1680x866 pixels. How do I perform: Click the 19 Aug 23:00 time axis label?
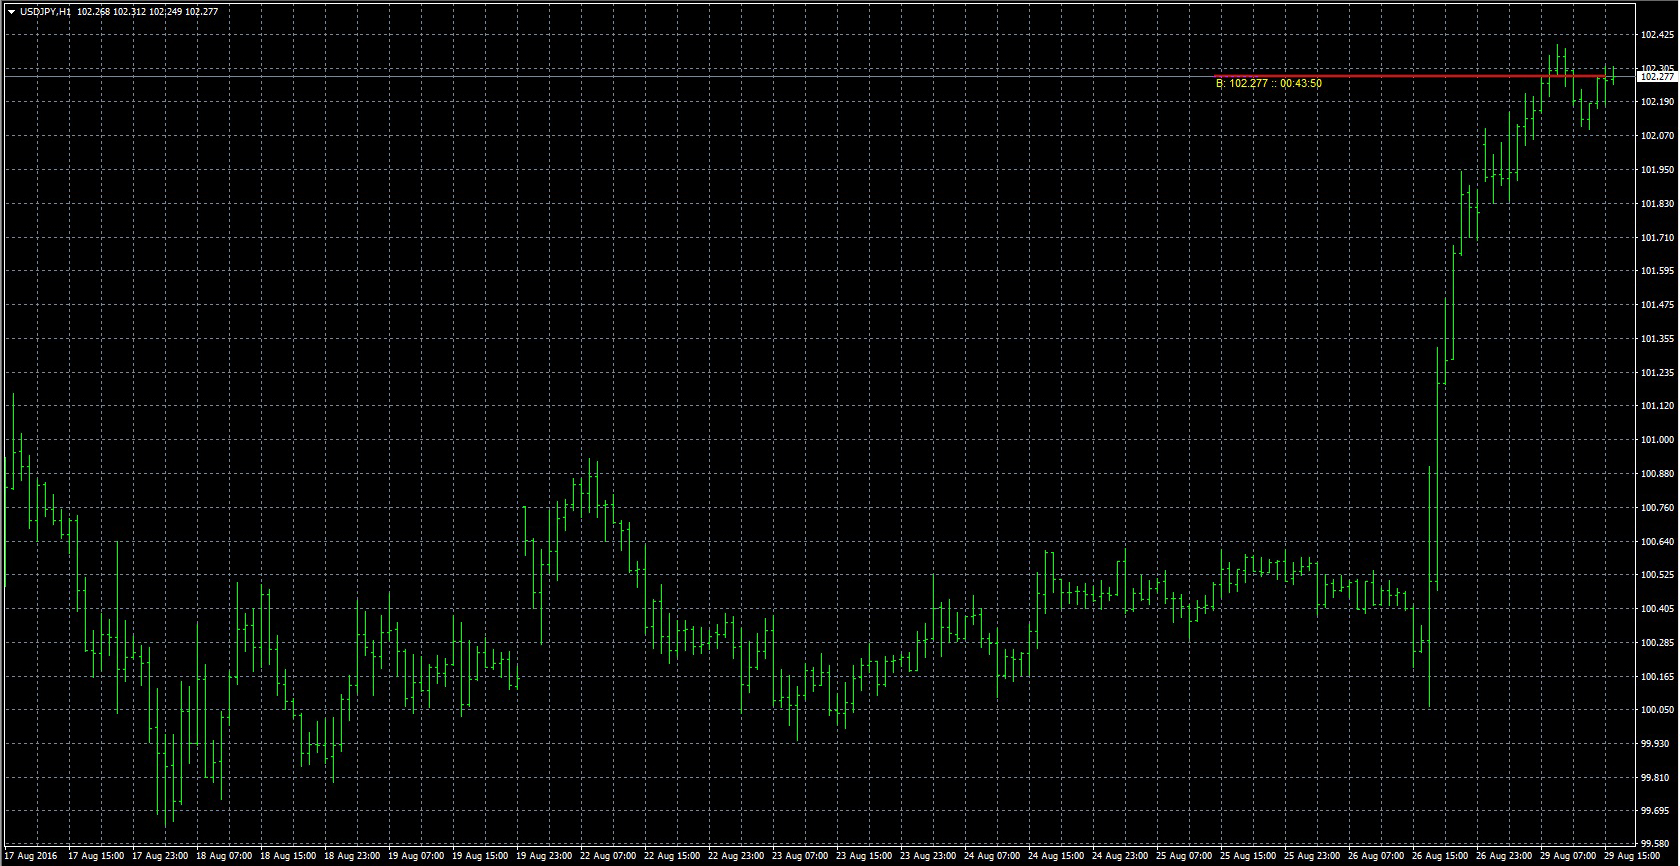pyautogui.click(x=544, y=857)
